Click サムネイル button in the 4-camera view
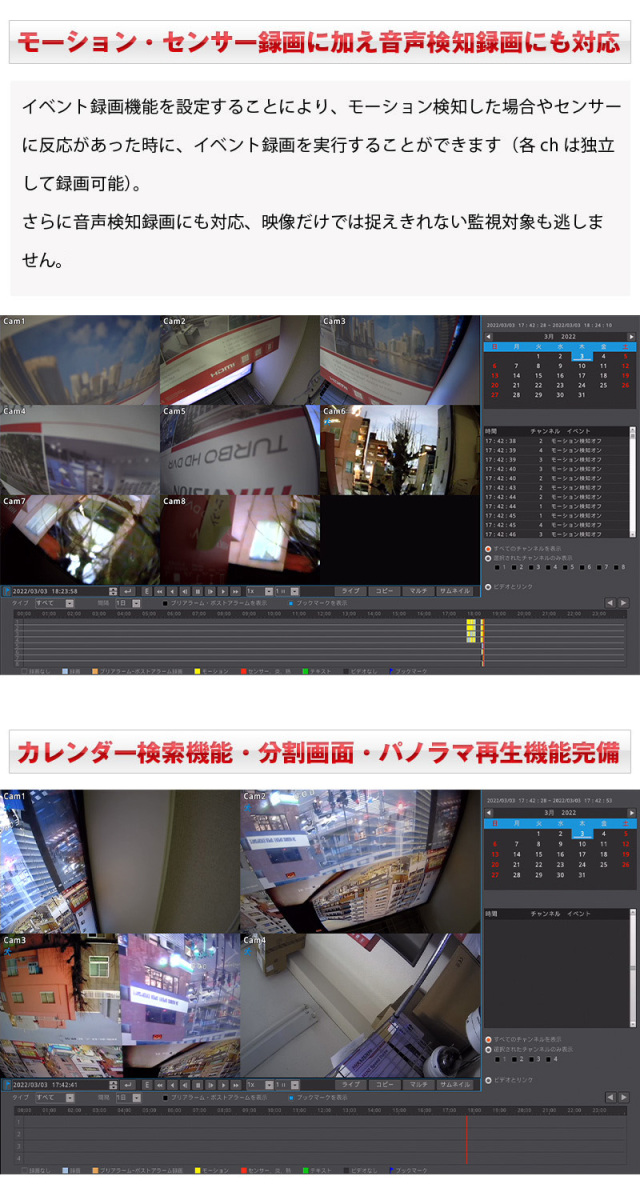 click(x=454, y=1084)
